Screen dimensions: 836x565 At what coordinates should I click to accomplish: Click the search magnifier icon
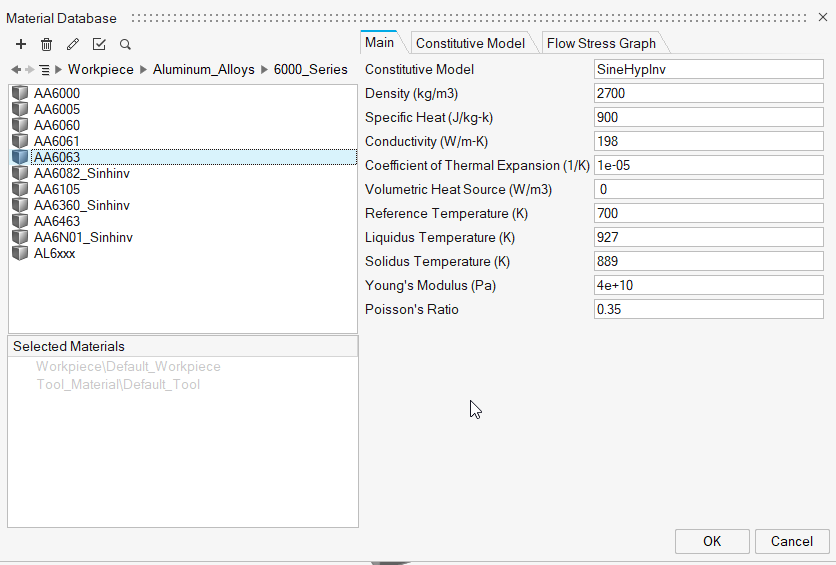tap(125, 44)
